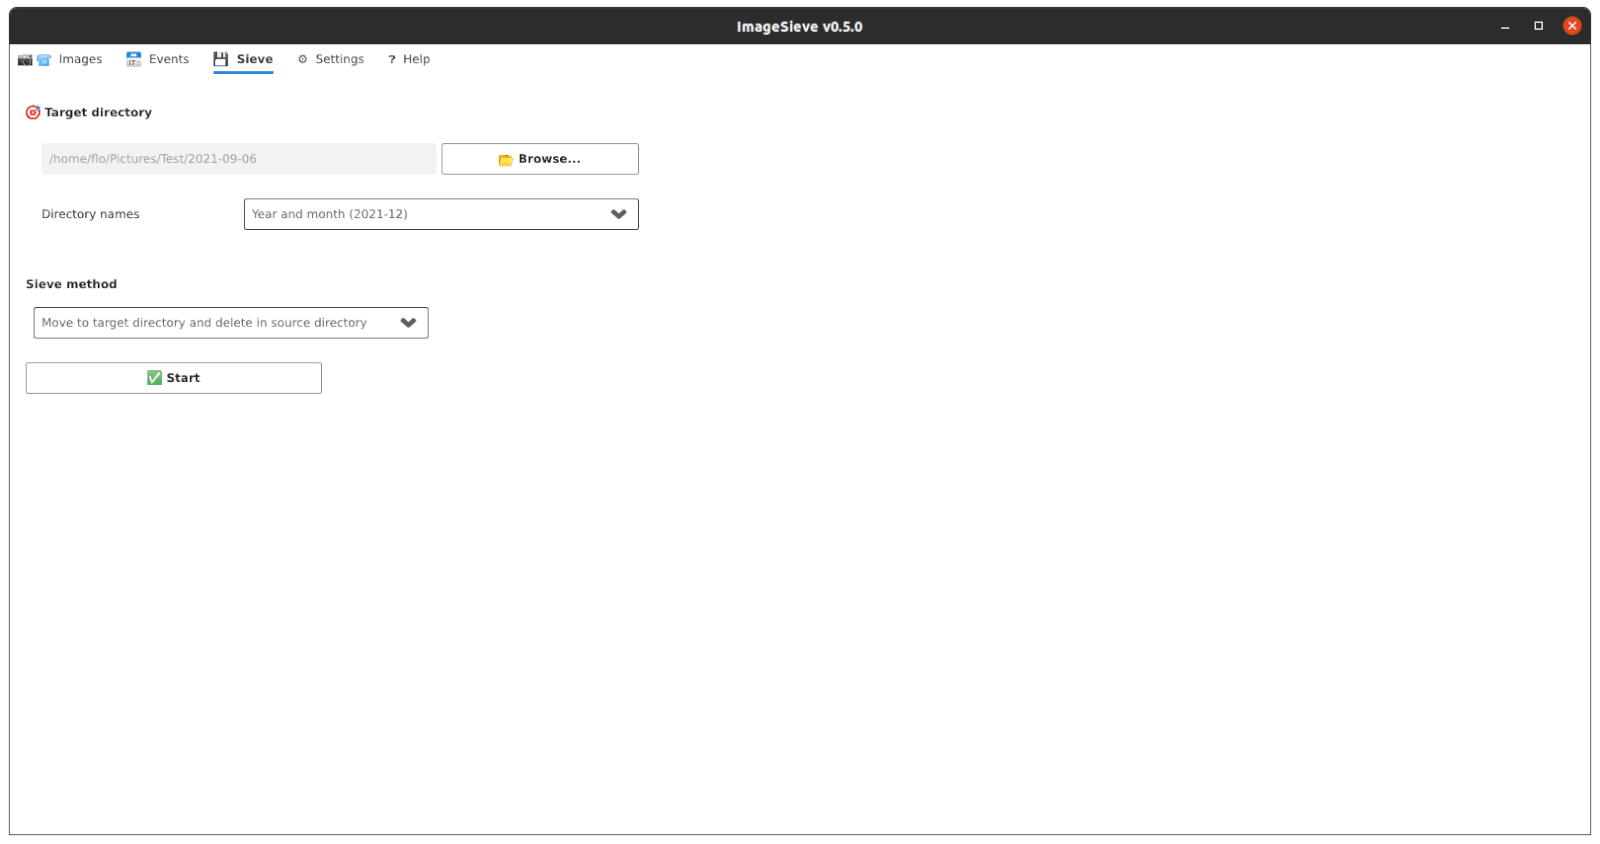
Task: Click the Directory names dropdown arrow
Action: tap(619, 214)
